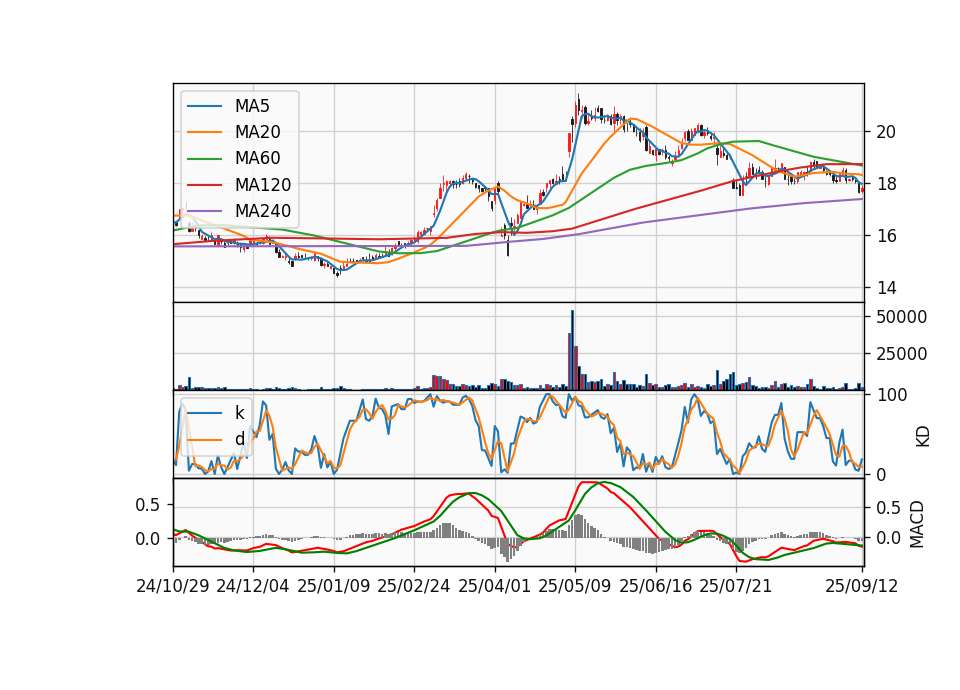Screen dimensions: 960x690
Task: Click the 25/05/09 date axis label
Action: [575, 586]
